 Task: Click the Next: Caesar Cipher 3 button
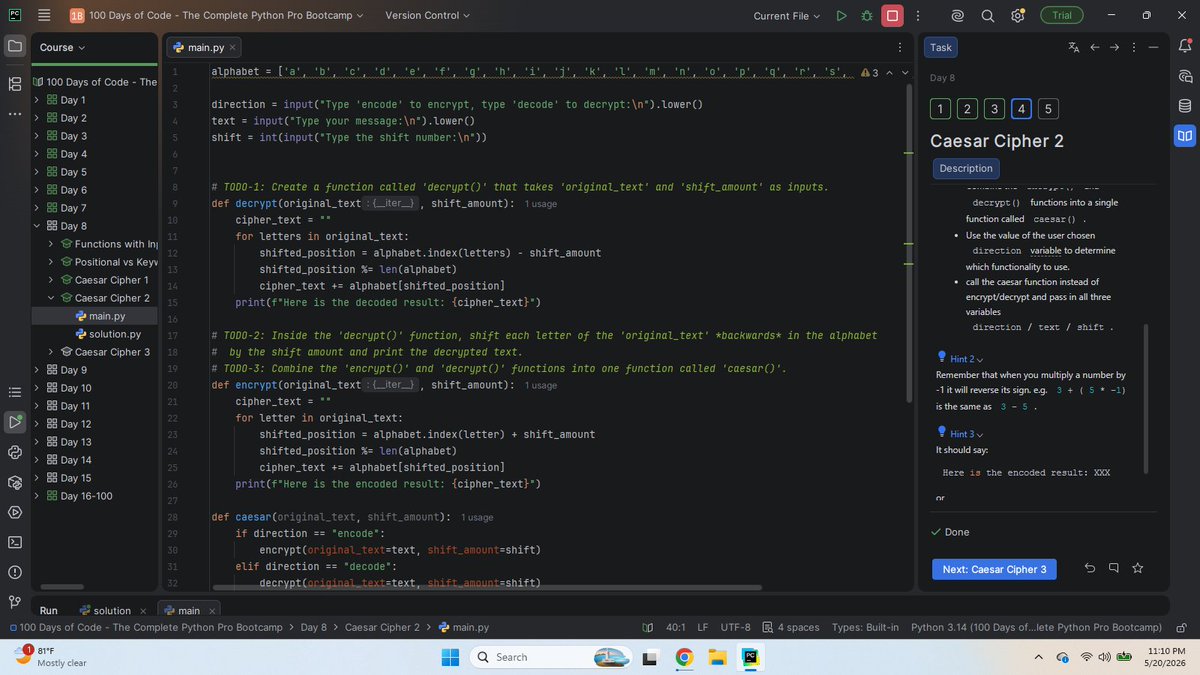pyautogui.click(x=994, y=569)
